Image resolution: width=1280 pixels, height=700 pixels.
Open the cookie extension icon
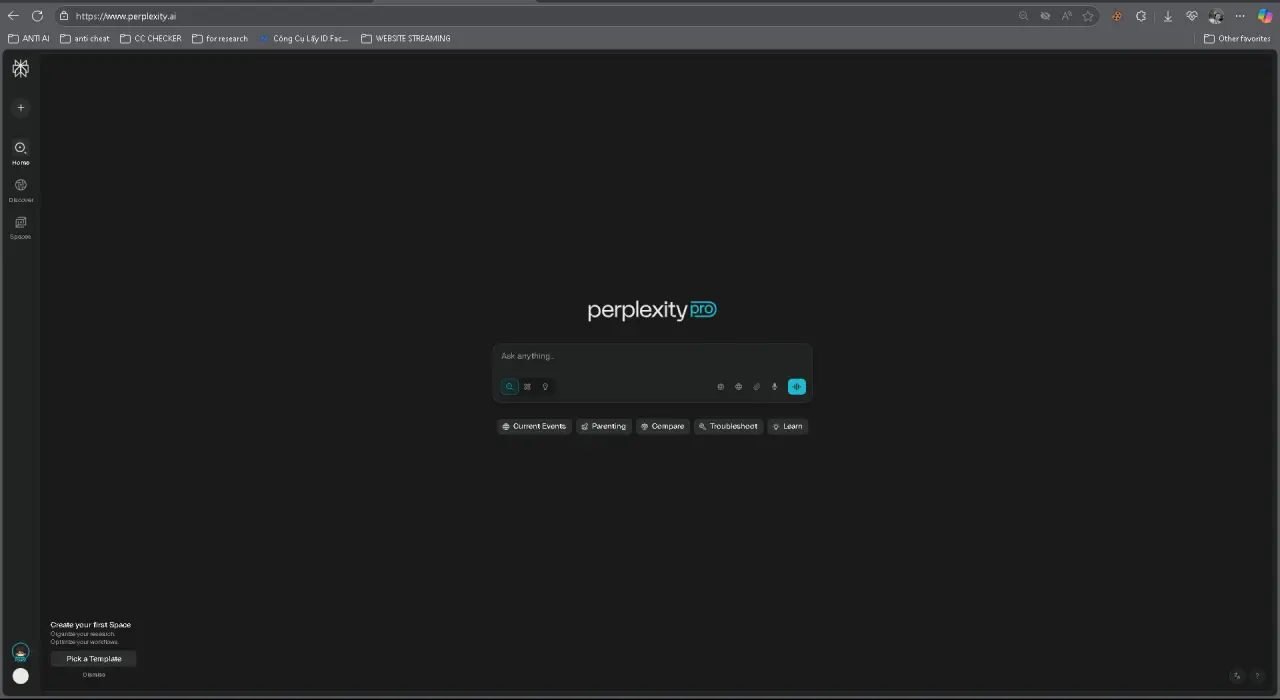point(1117,16)
